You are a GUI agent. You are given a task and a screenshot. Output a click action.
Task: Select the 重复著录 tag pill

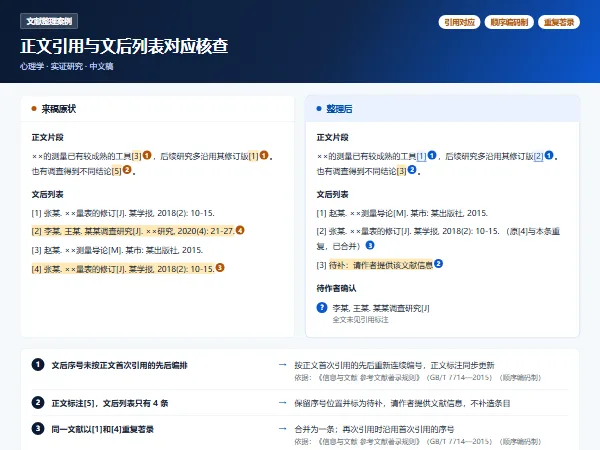pos(559,22)
